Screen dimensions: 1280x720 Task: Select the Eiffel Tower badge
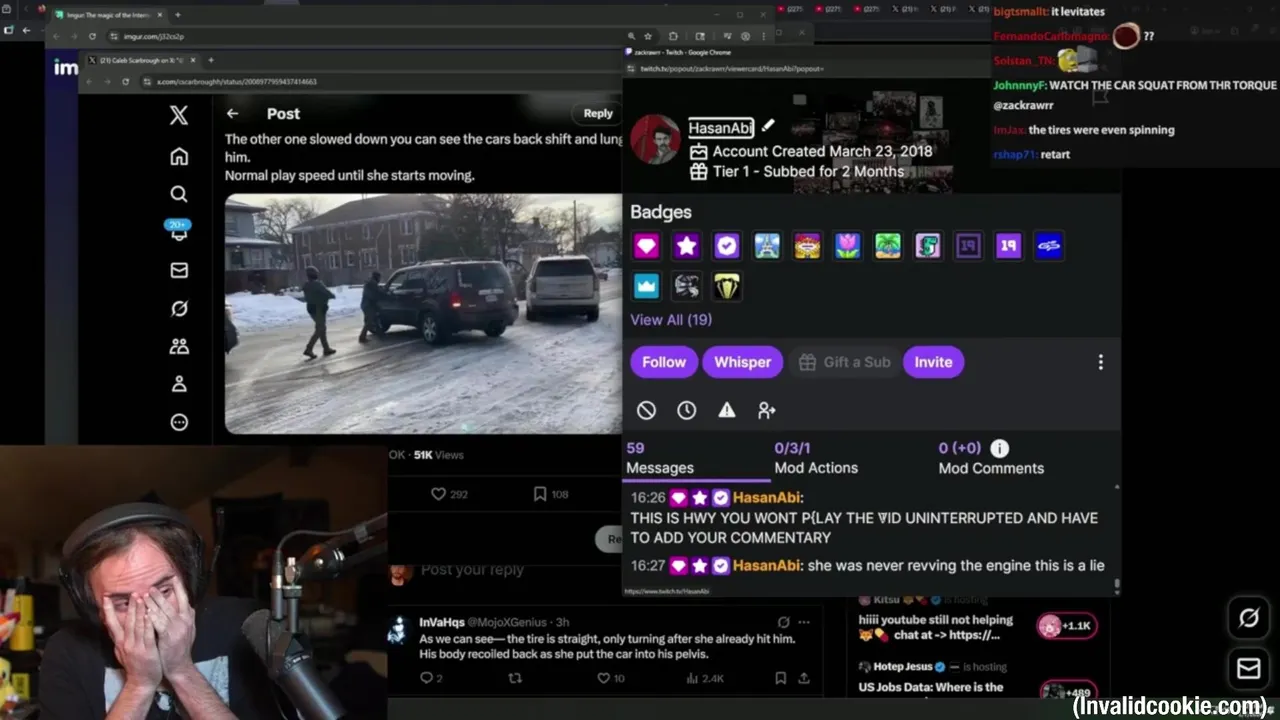click(x=767, y=246)
